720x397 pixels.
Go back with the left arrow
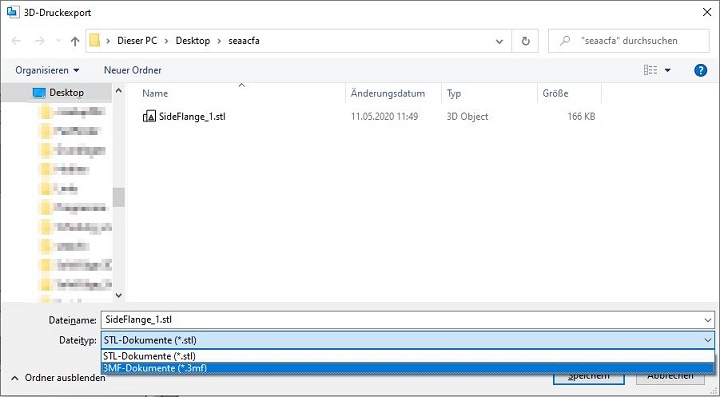pyautogui.click(x=17, y=41)
